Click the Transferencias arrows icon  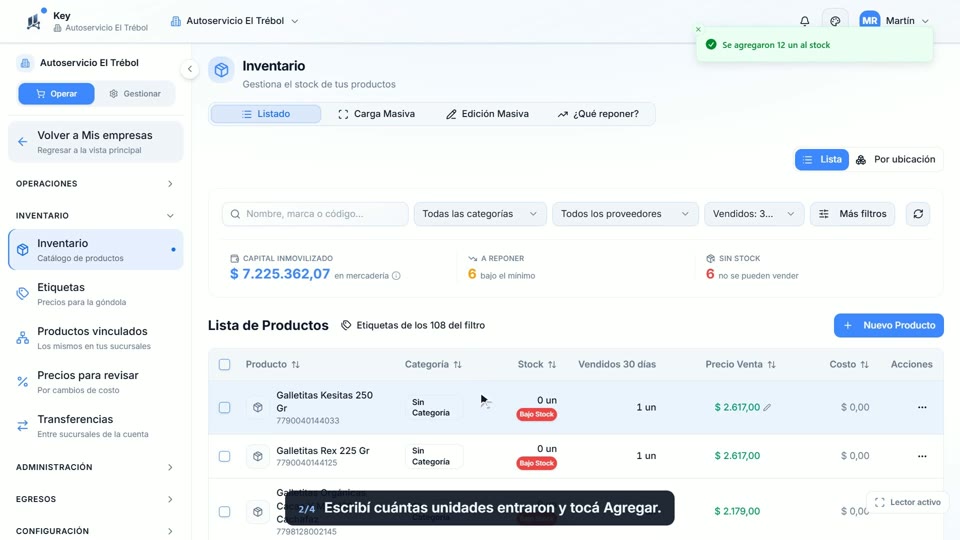tap(23, 426)
